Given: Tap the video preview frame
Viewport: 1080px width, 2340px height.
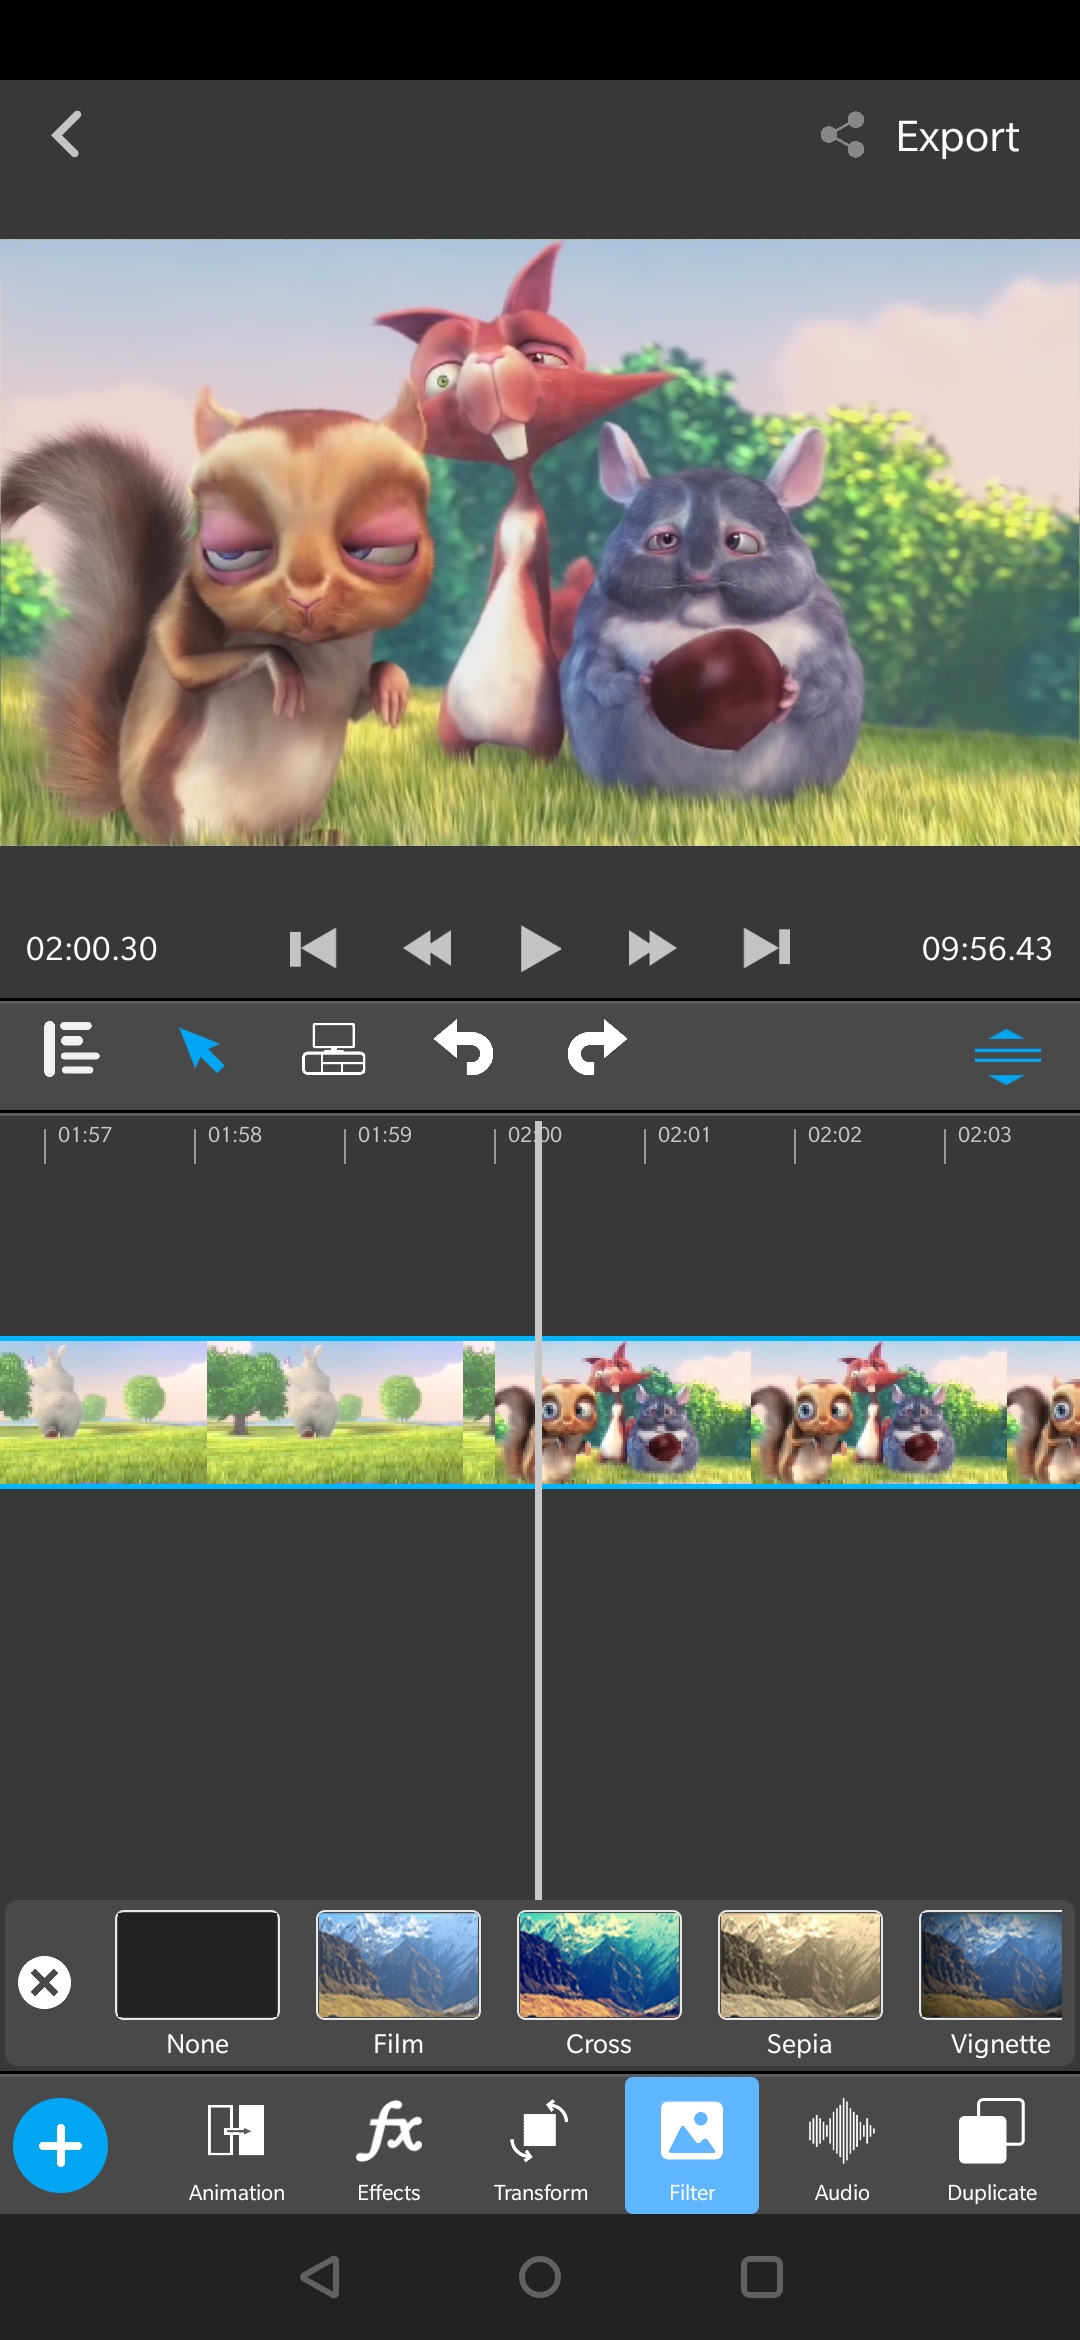Looking at the screenshot, I should tap(540, 542).
